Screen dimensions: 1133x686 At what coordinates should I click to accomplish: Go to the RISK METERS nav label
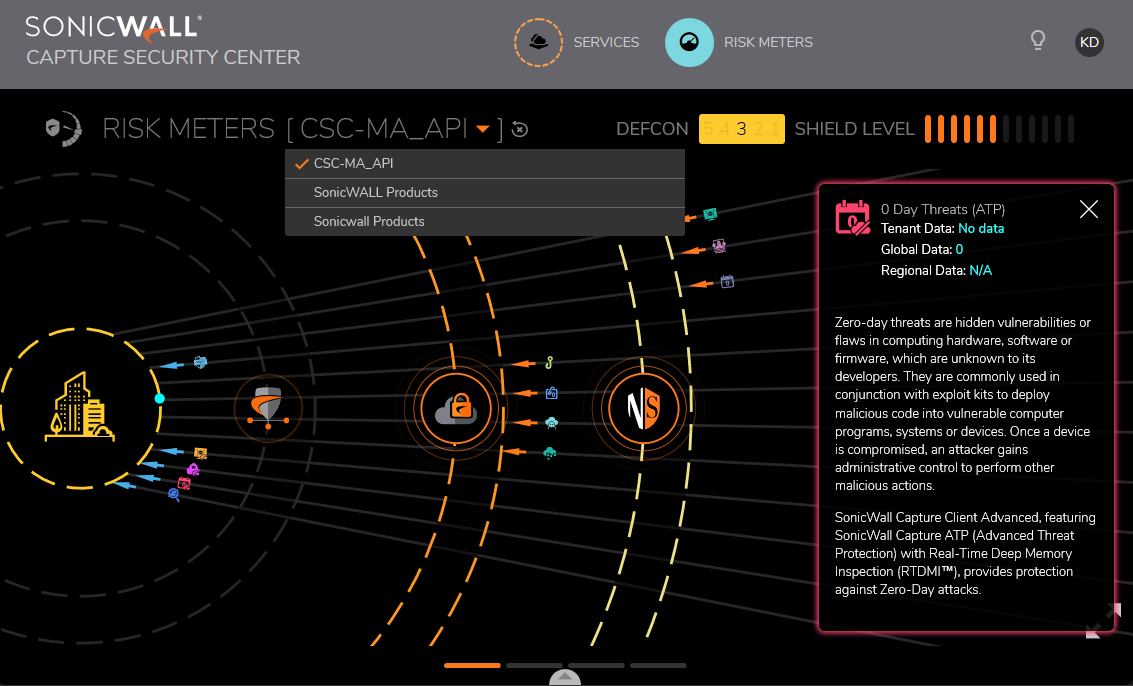click(768, 43)
